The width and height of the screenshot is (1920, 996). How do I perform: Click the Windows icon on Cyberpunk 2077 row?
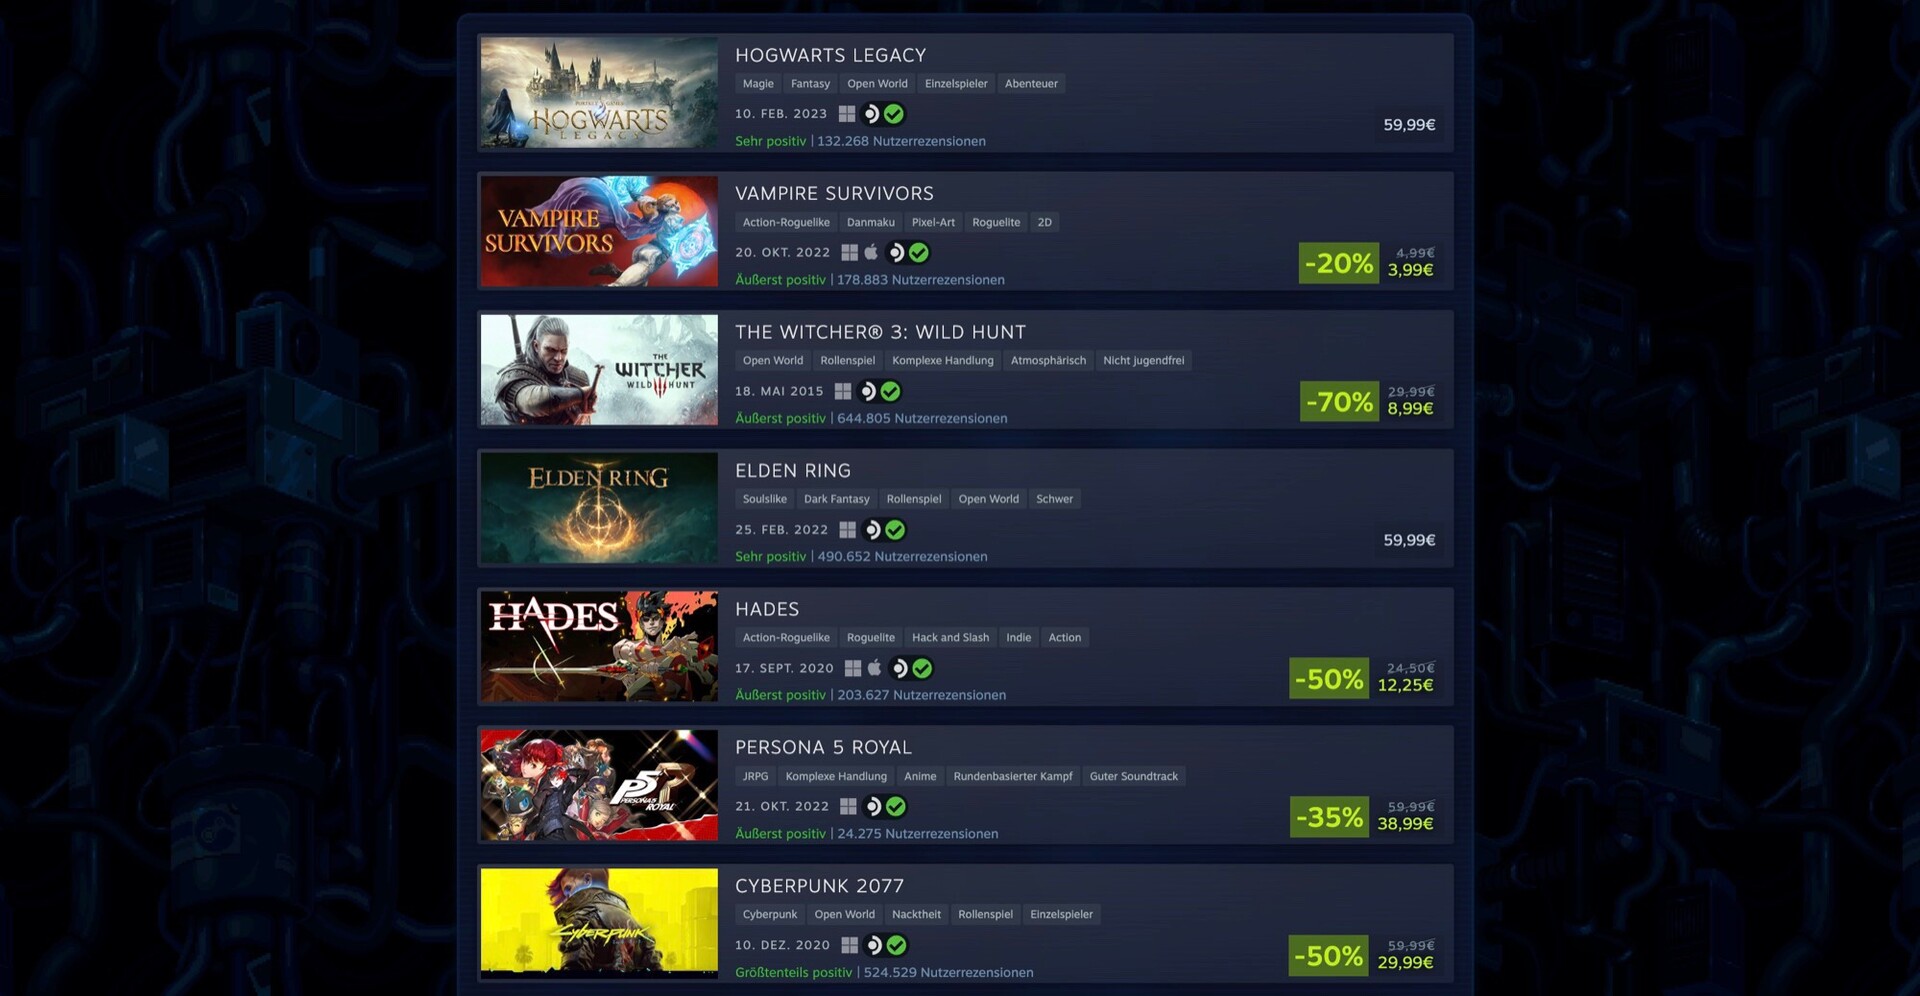tap(849, 945)
